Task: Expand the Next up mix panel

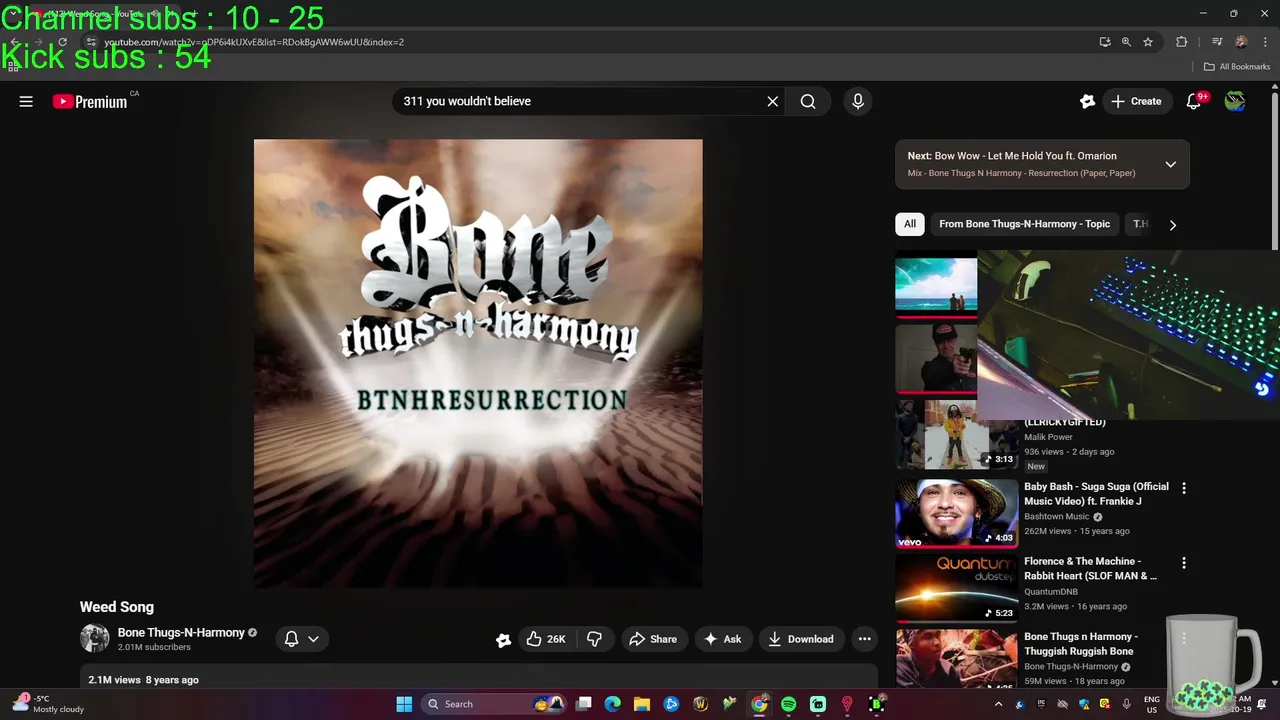Action: tap(1170, 164)
